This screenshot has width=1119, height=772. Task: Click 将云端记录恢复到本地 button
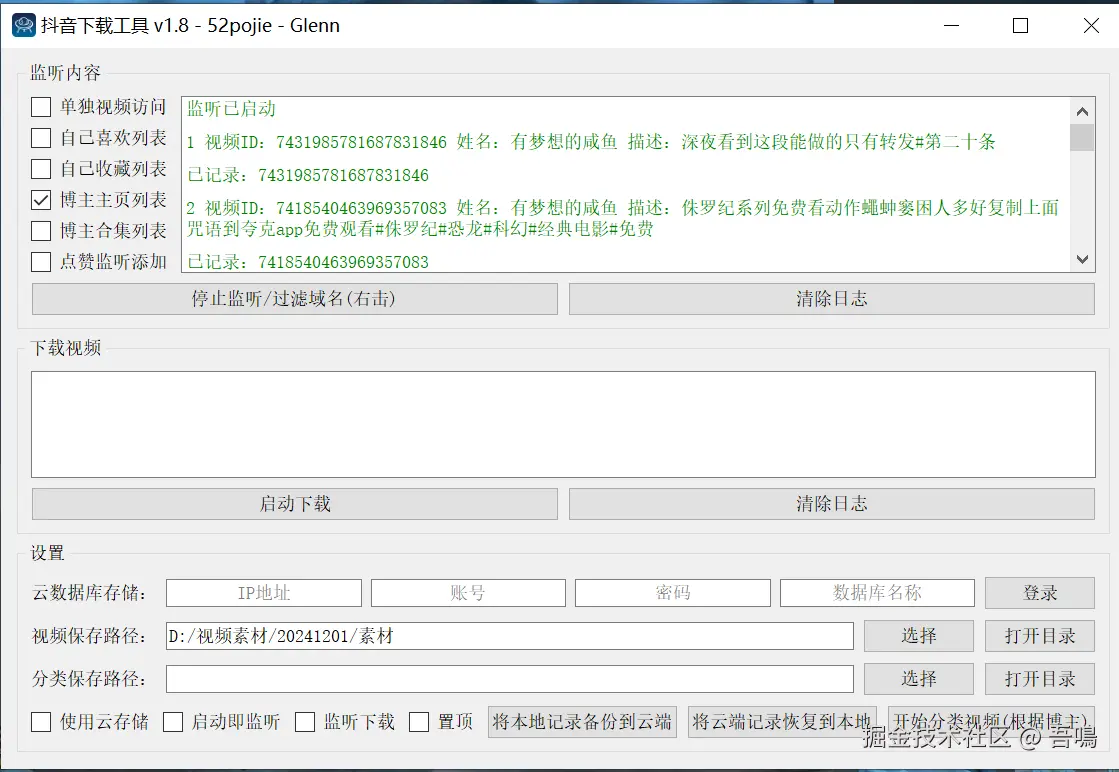click(782, 722)
